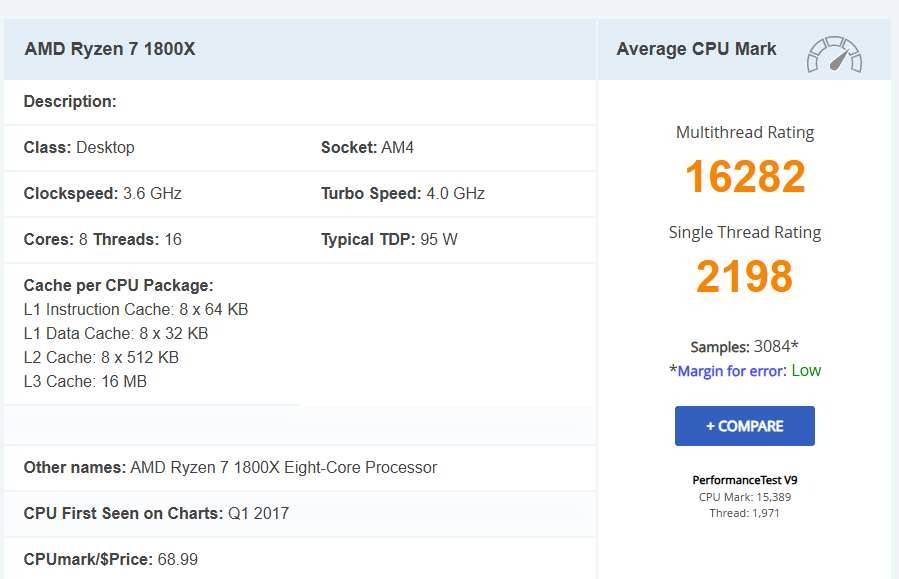The width and height of the screenshot is (899, 579).
Task: Click the Cores and Threads row
Action: [102, 239]
